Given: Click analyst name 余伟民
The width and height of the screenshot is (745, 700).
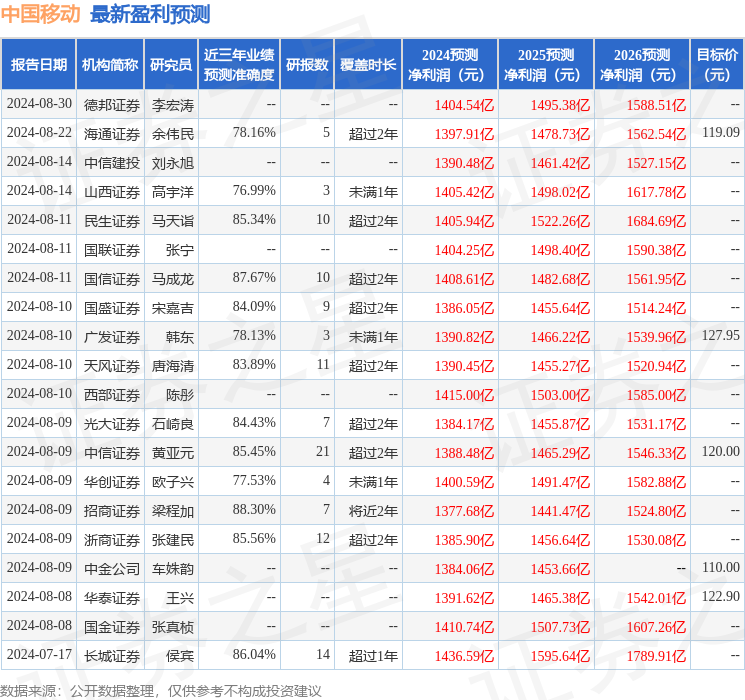Looking at the screenshot, I should point(173,134).
